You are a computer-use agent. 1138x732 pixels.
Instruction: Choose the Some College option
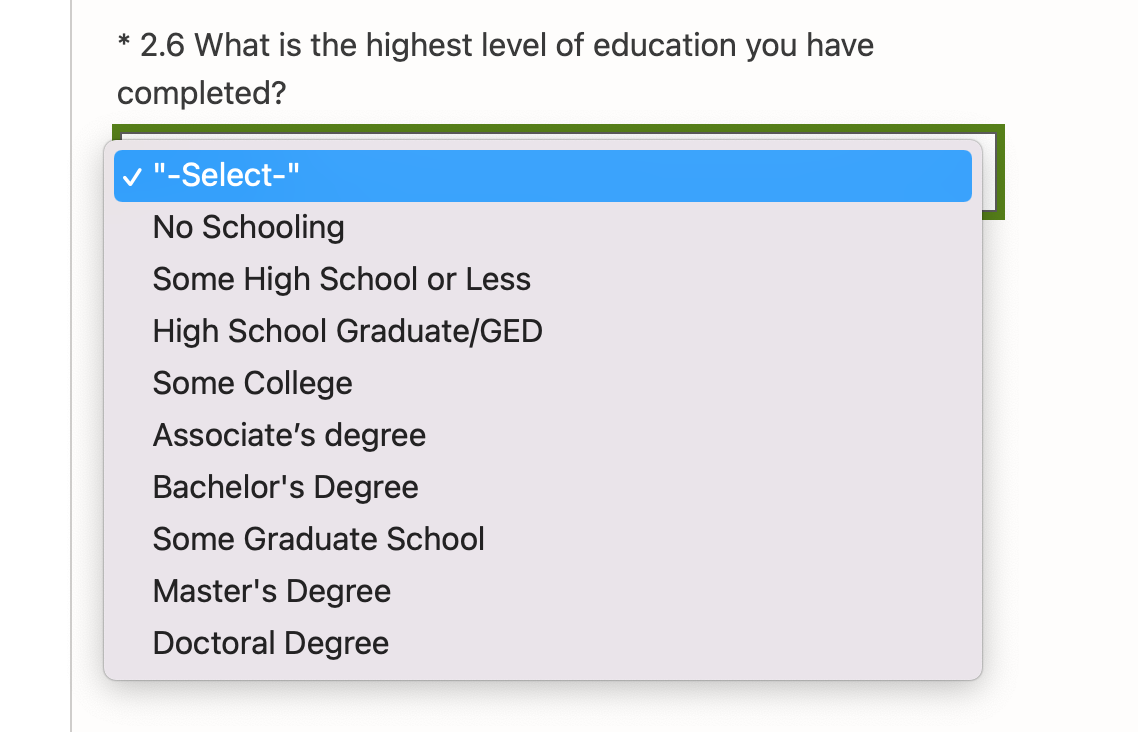[252, 384]
